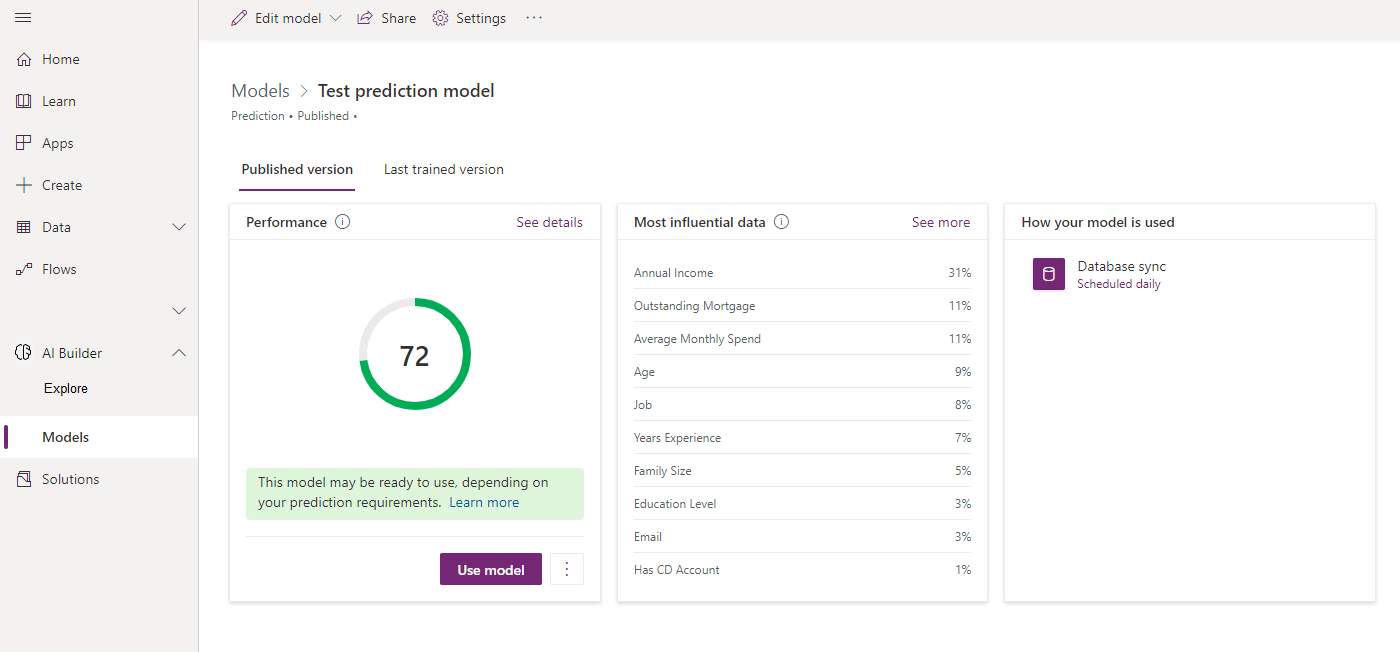Open the more options ellipsis in top toolbar
The height and width of the screenshot is (652, 1400).
(533, 18)
